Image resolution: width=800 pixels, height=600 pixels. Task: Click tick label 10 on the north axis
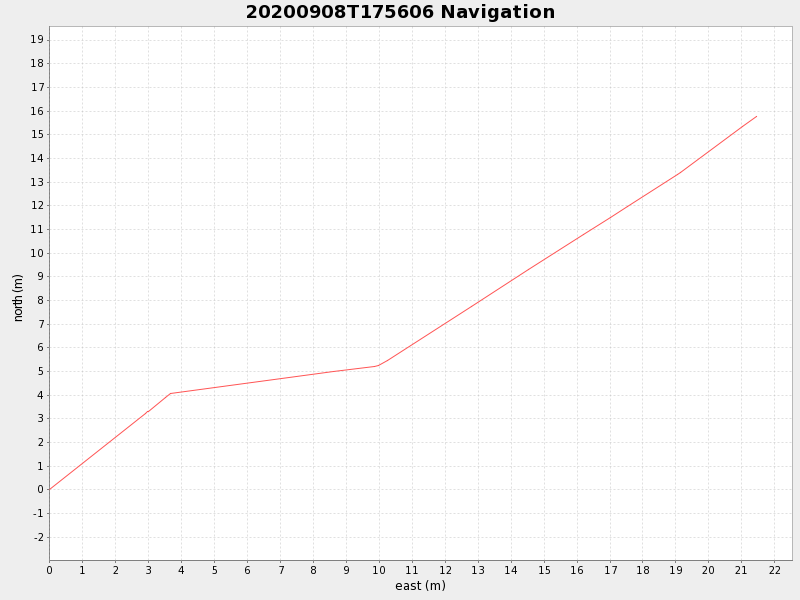click(37, 253)
